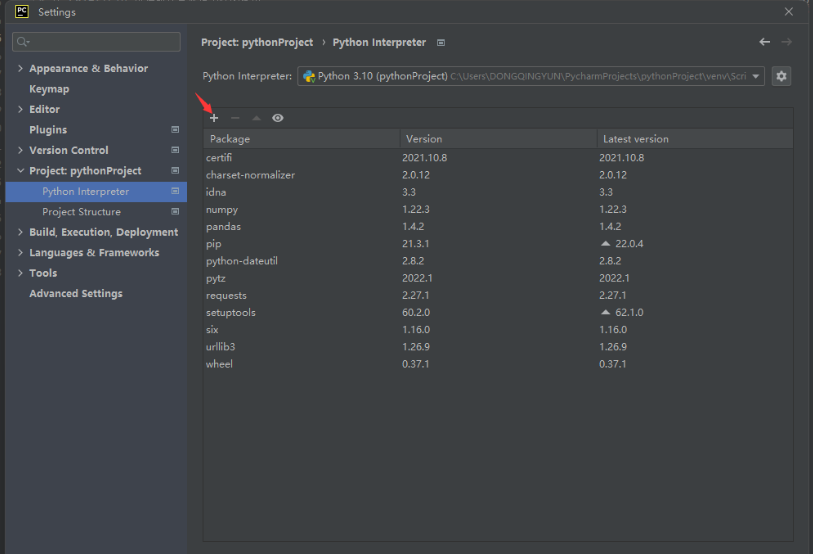
Task: Select the pytz package row
Action: (498, 278)
